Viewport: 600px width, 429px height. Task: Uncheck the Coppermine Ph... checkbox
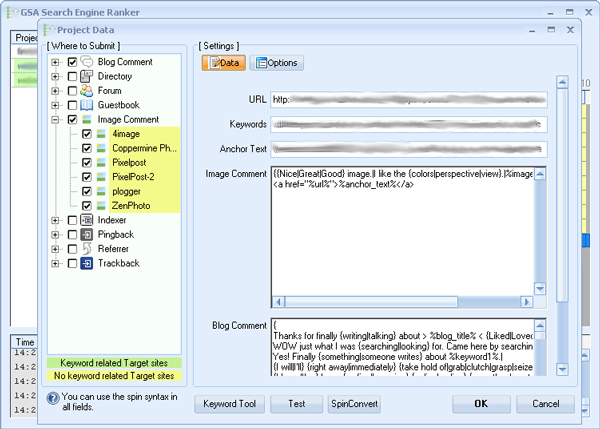(87, 148)
